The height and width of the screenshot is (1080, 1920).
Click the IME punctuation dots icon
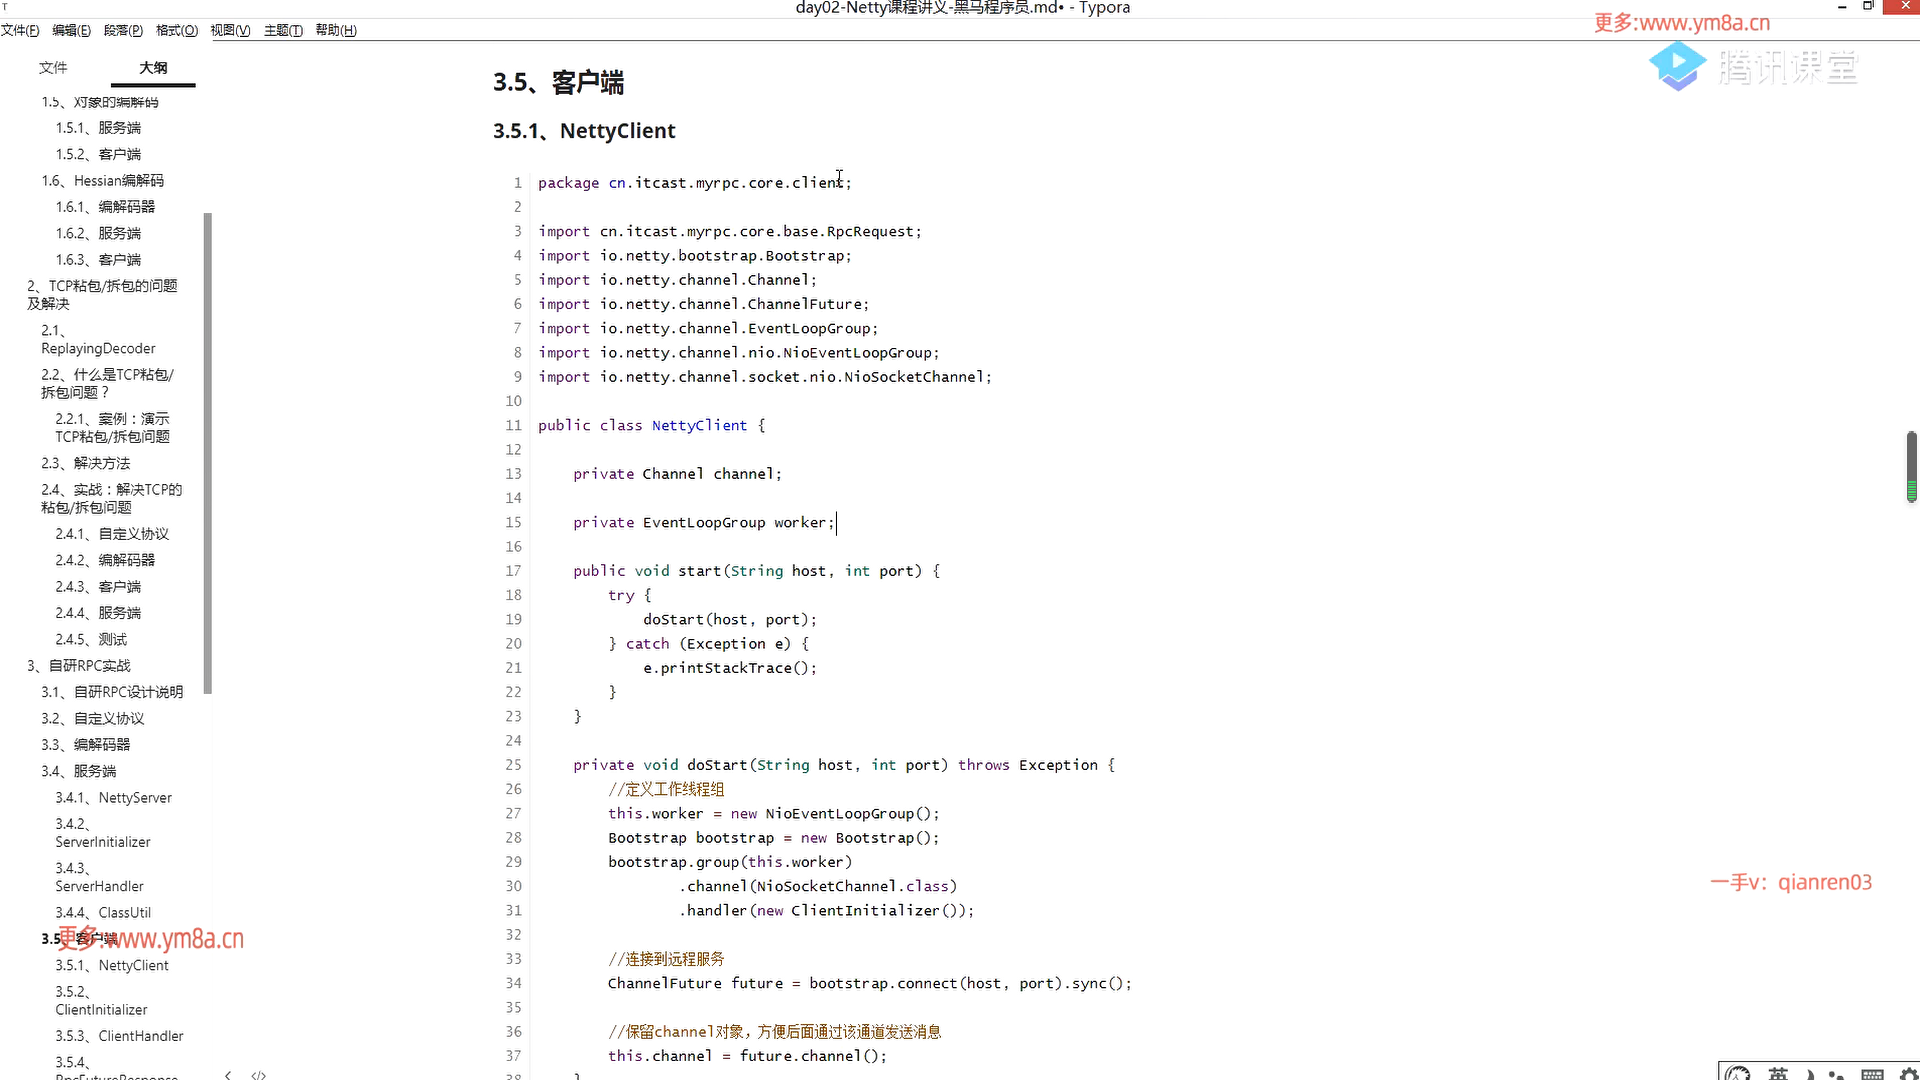tap(1836, 1075)
